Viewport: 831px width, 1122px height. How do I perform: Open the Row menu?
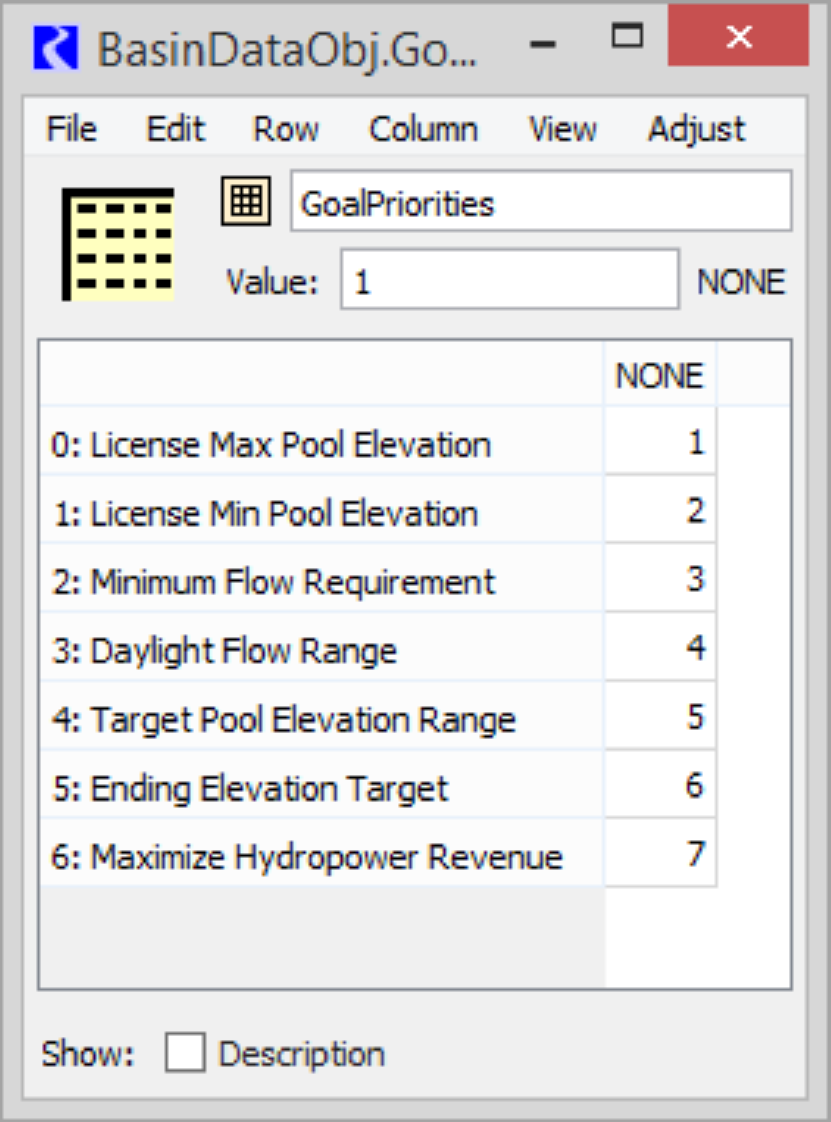[285, 129]
